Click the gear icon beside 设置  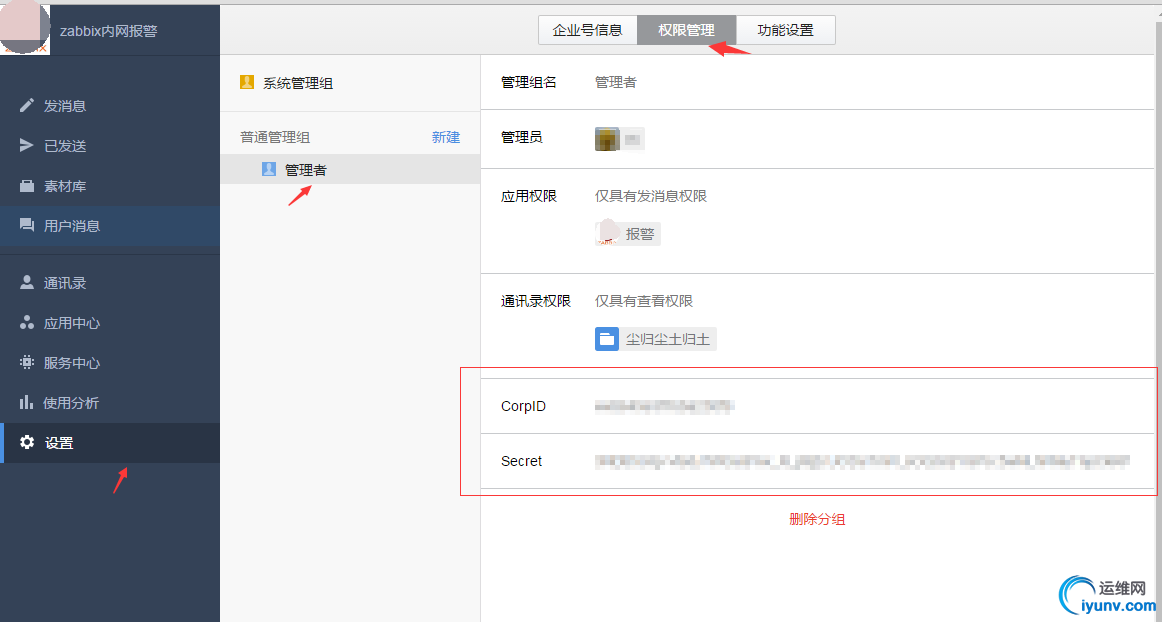[27, 443]
